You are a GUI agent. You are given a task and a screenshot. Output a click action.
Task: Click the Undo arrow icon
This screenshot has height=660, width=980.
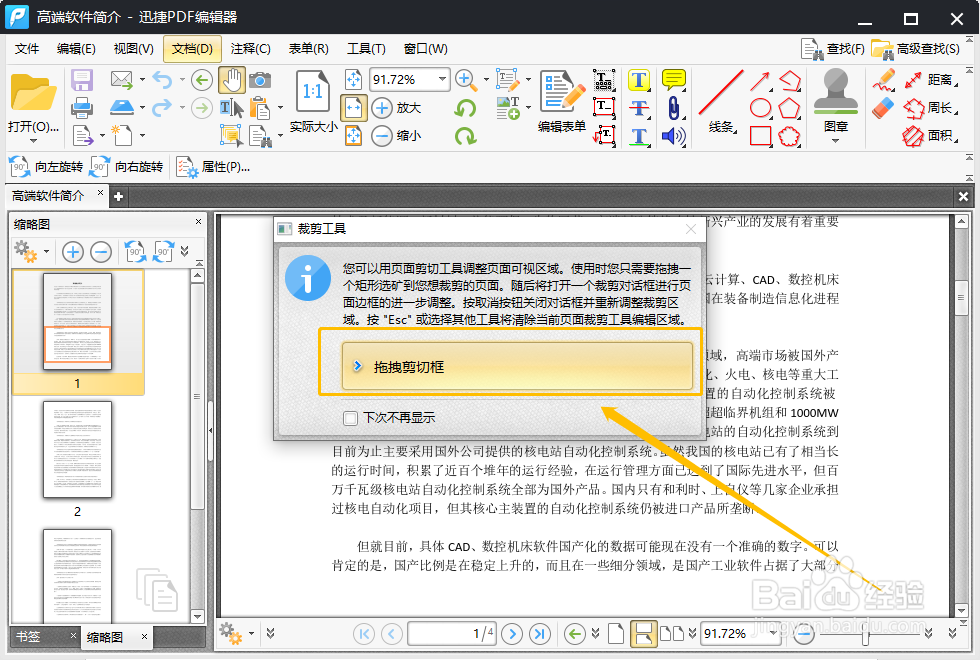coord(162,80)
